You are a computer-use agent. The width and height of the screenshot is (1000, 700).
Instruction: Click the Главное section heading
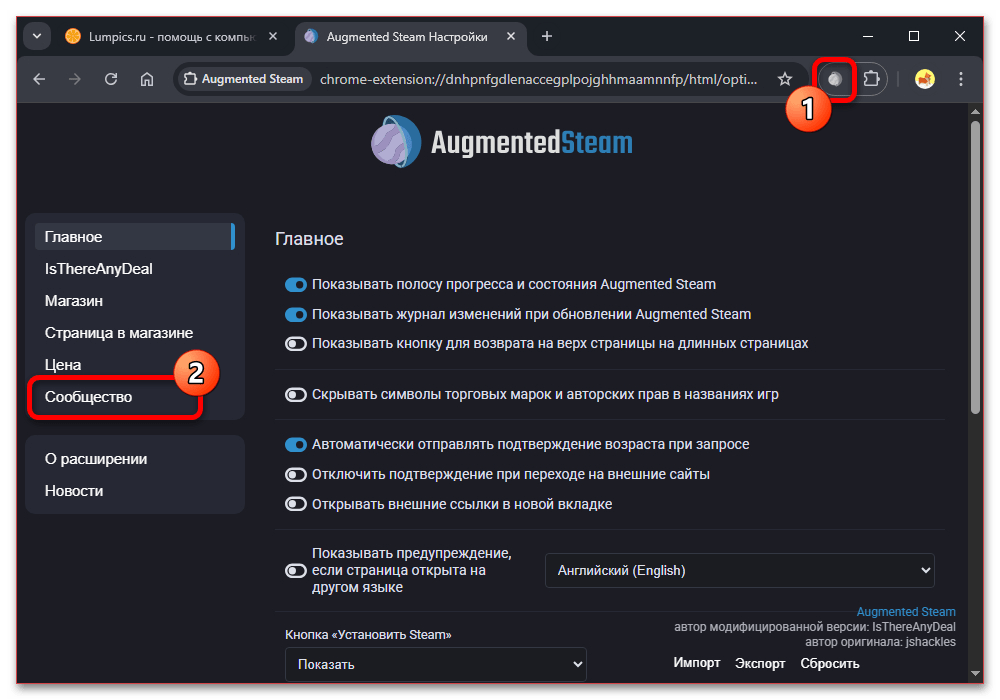click(x=309, y=239)
